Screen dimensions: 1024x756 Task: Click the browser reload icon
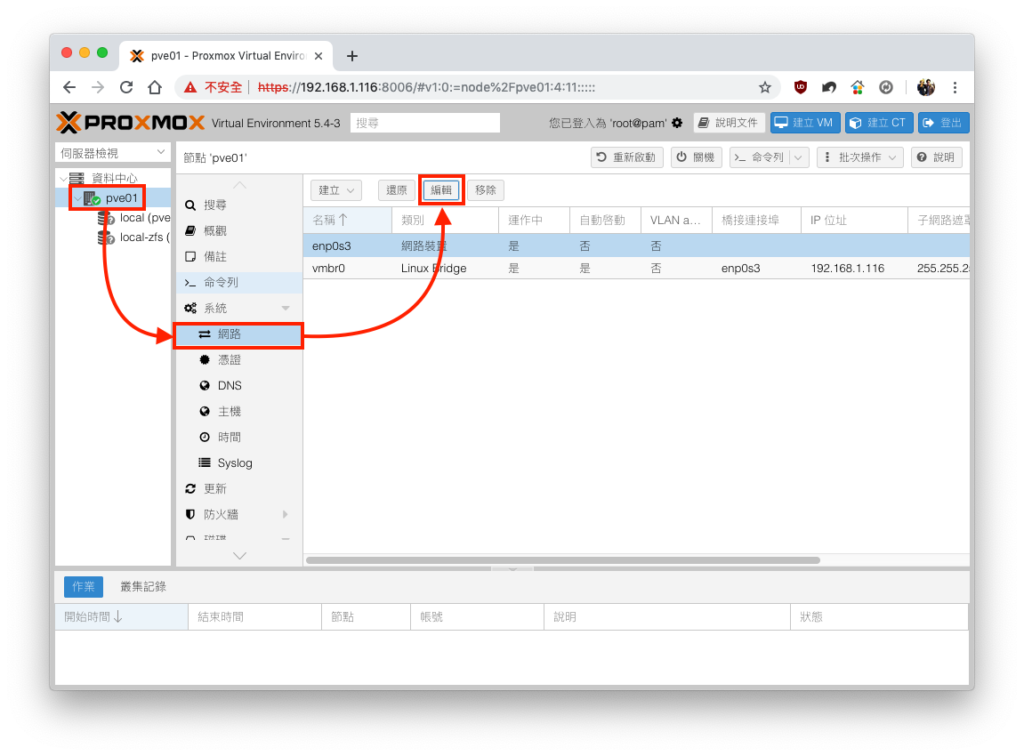tap(126, 87)
